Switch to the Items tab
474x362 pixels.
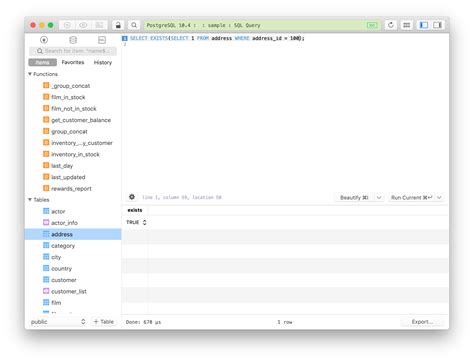(42, 62)
